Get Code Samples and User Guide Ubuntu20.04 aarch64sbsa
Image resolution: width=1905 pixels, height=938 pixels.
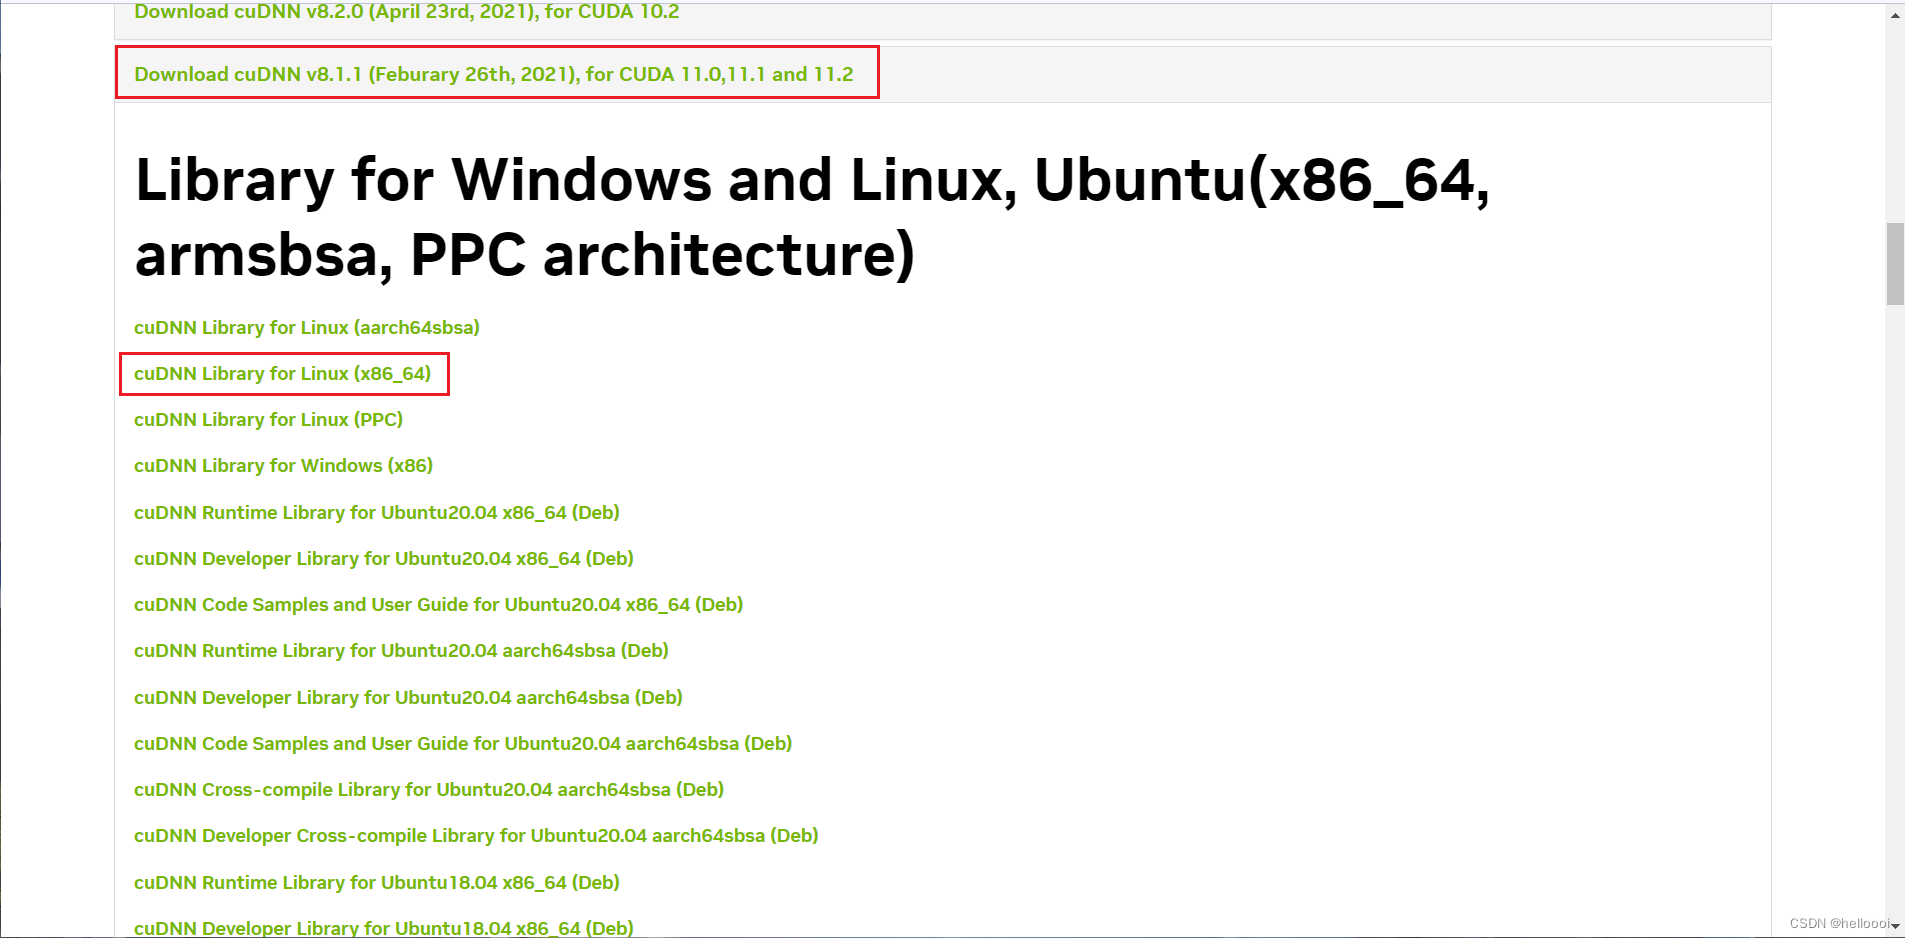[x=463, y=744]
